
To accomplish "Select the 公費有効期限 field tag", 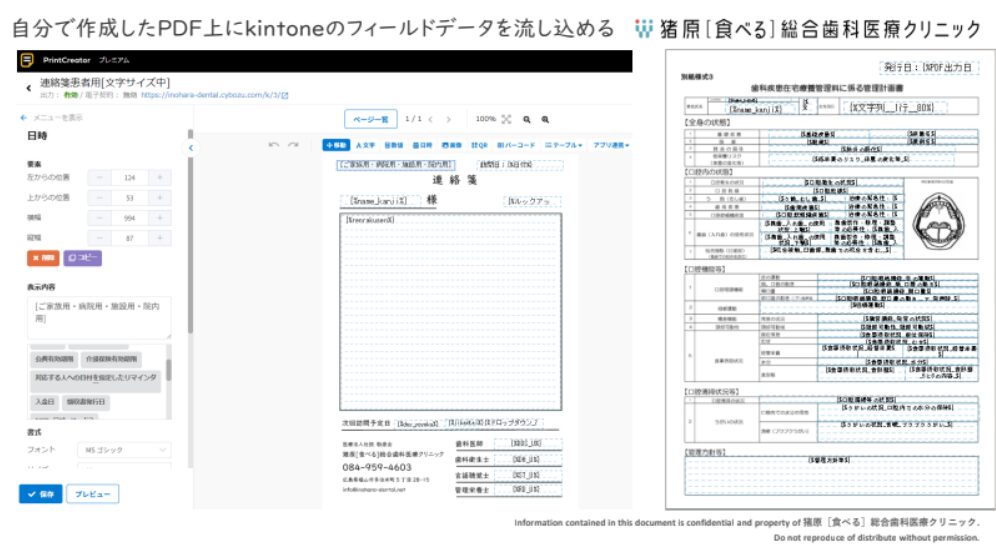I will click(54, 359).
